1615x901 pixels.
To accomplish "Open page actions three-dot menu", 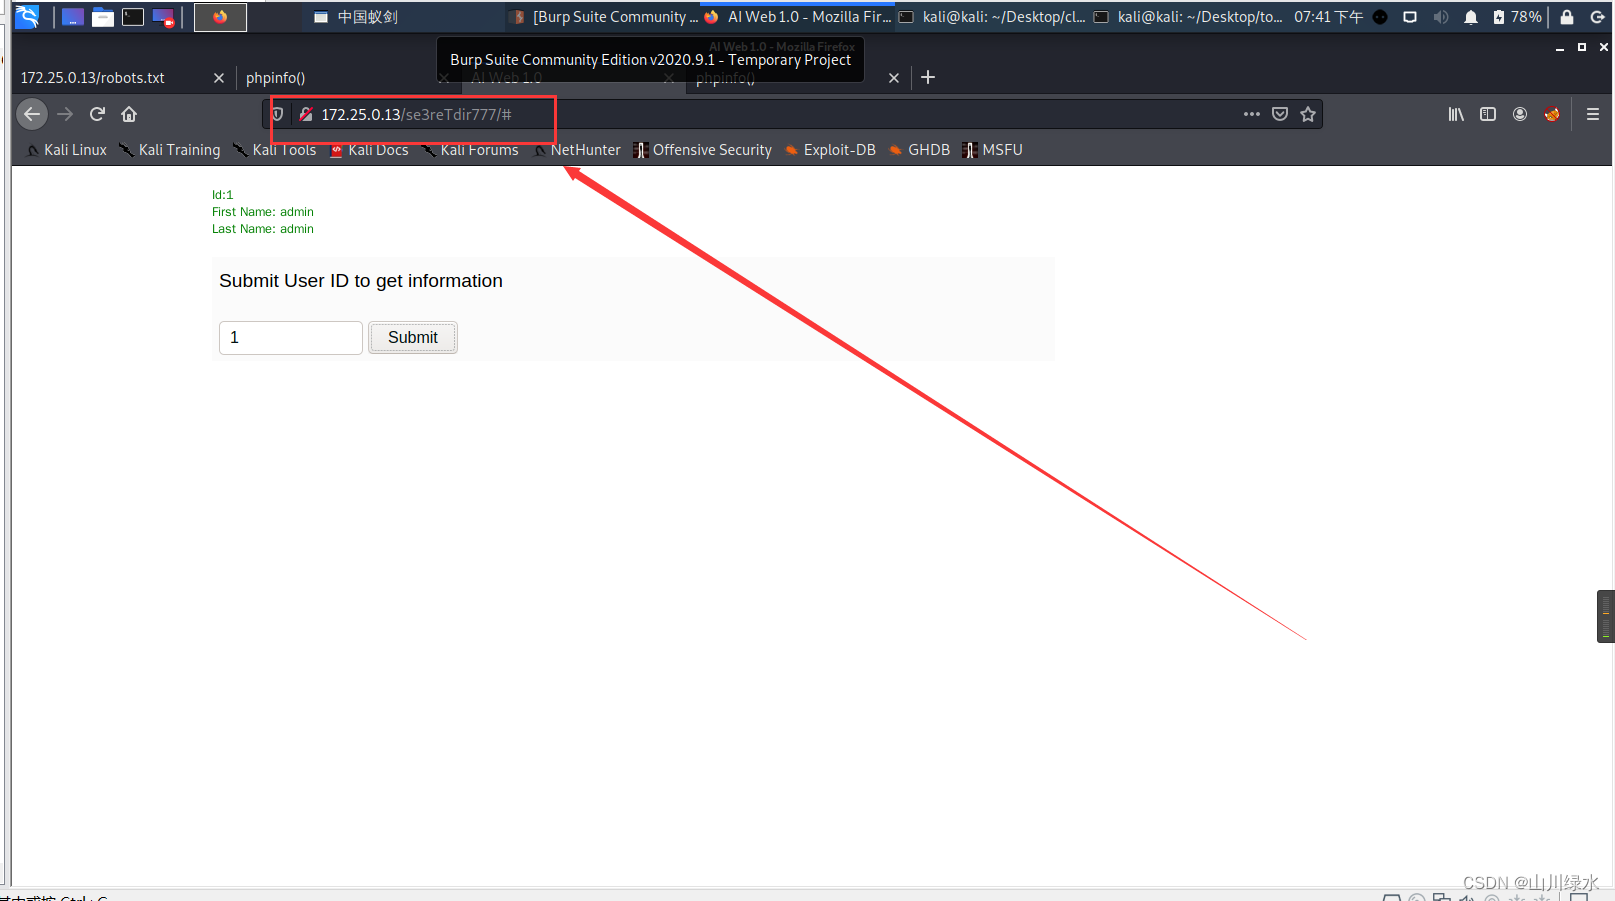I will [x=1252, y=114].
